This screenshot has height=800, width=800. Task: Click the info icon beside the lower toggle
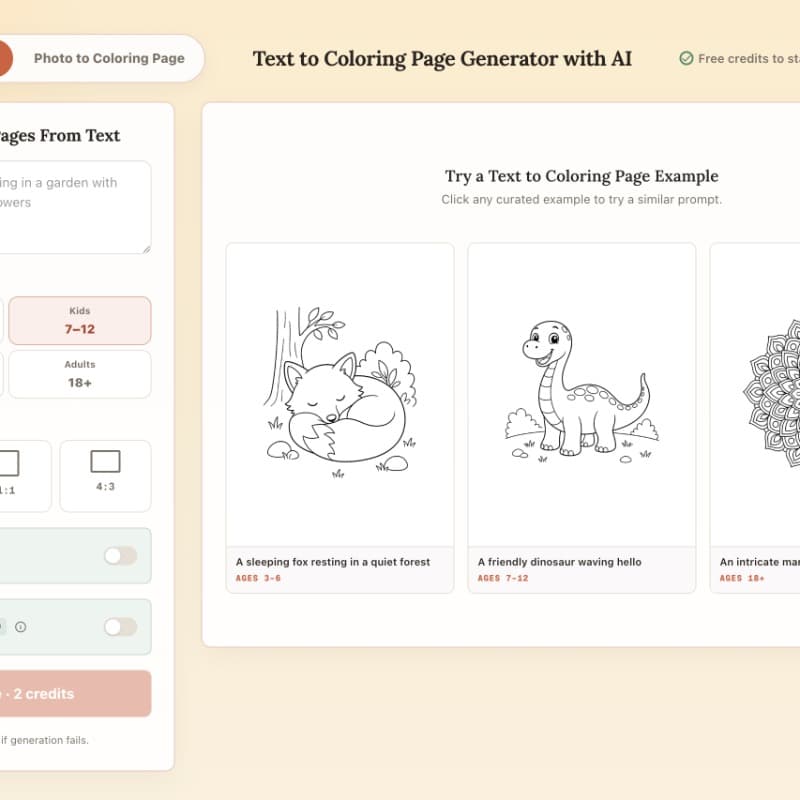(x=20, y=627)
